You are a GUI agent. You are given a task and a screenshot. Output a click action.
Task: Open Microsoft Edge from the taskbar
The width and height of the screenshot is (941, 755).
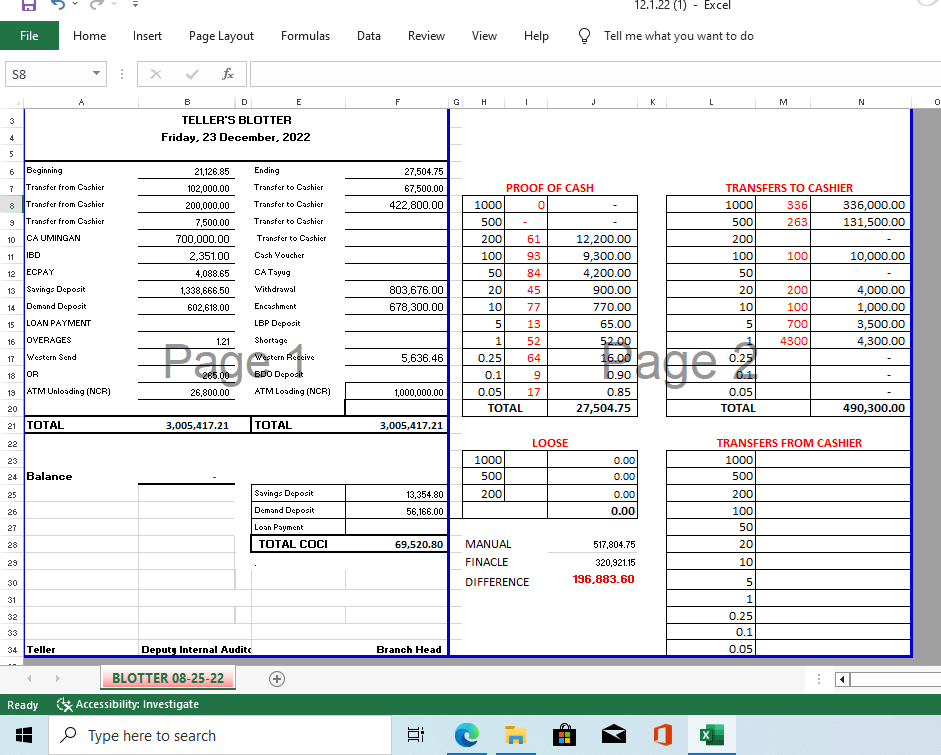(x=466, y=735)
